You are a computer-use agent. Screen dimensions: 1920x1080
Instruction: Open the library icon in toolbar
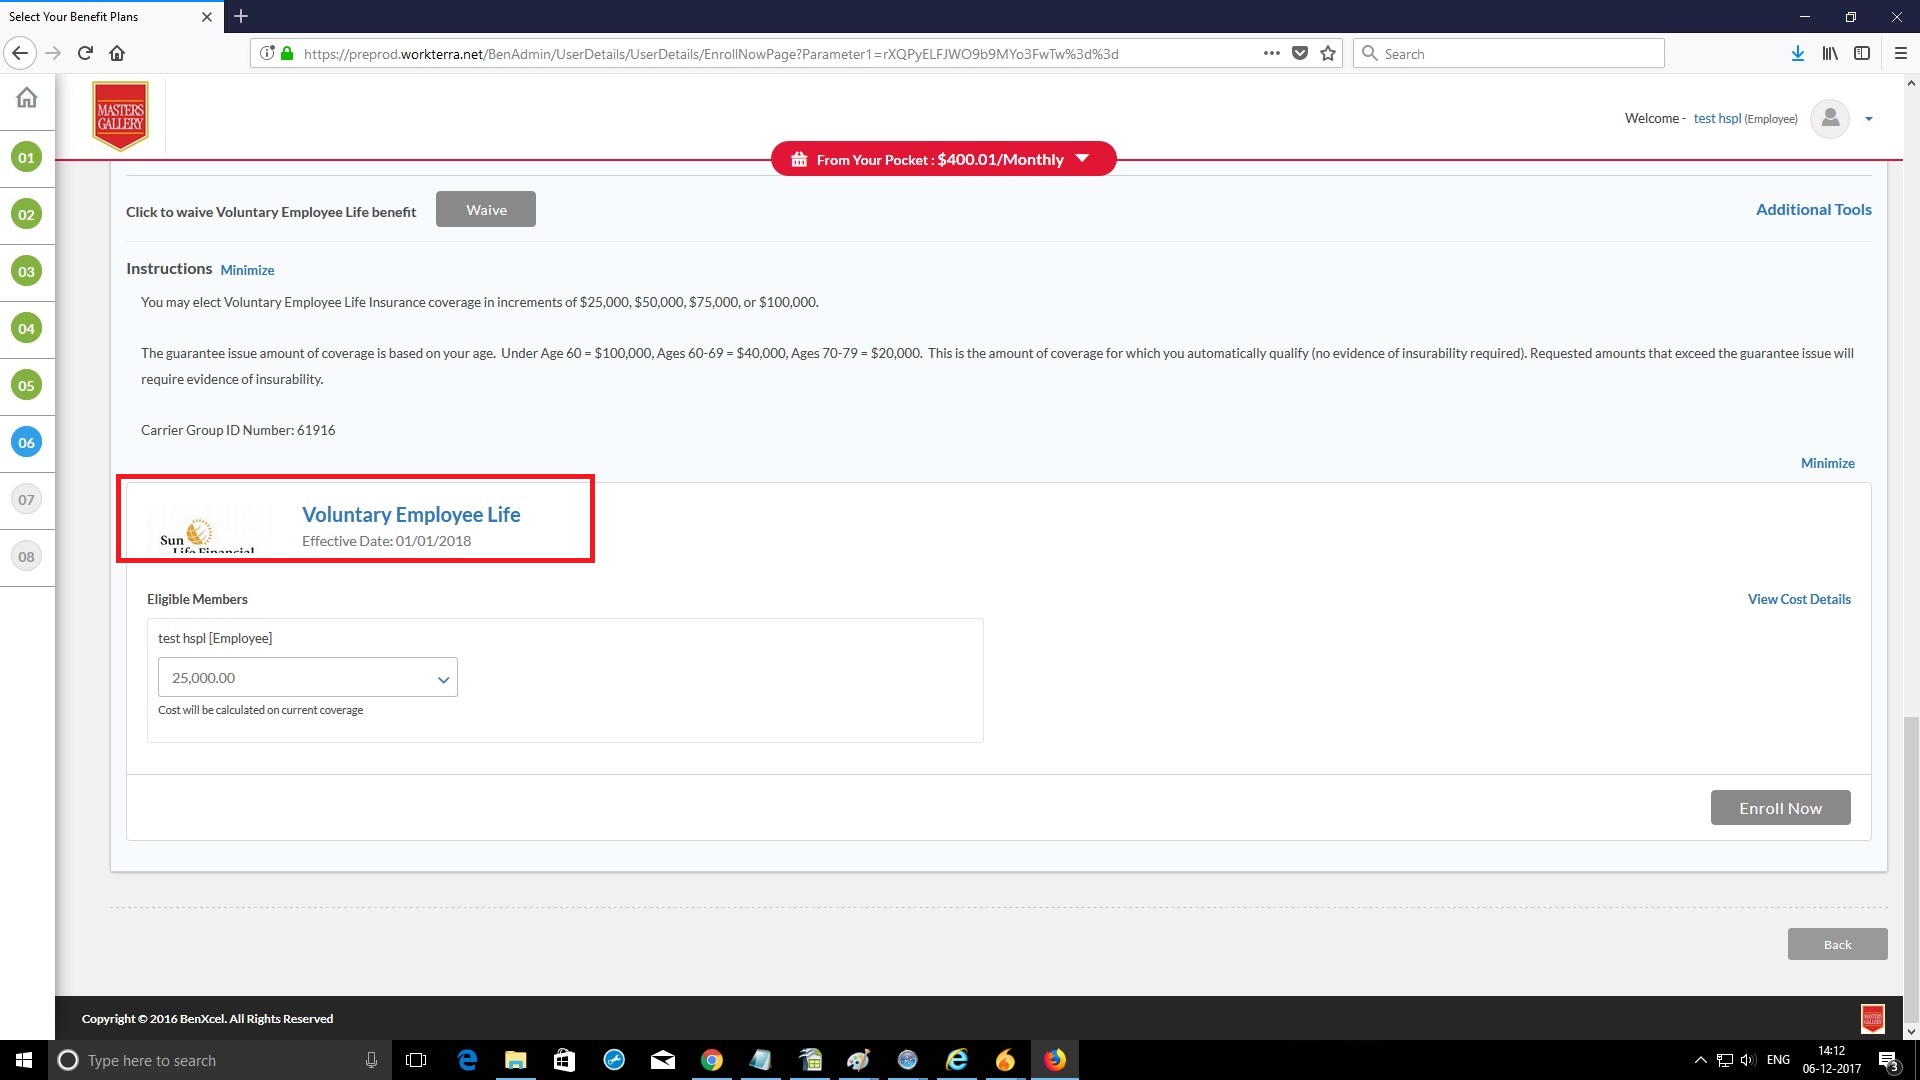click(1829, 53)
